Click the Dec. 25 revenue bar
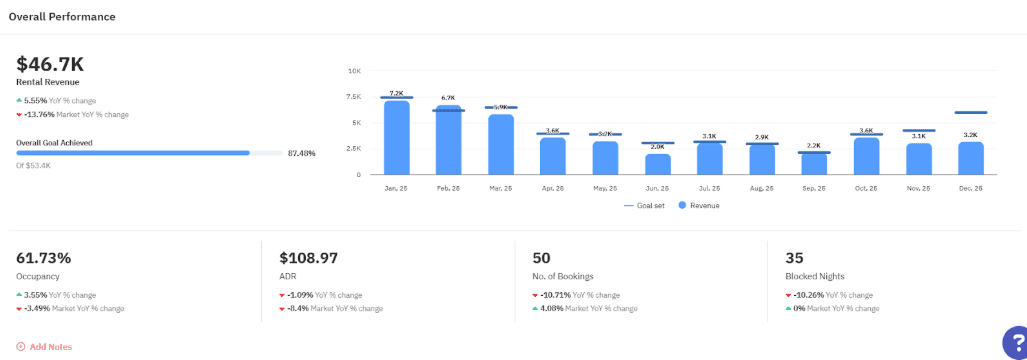 click(x=971, y=158)
